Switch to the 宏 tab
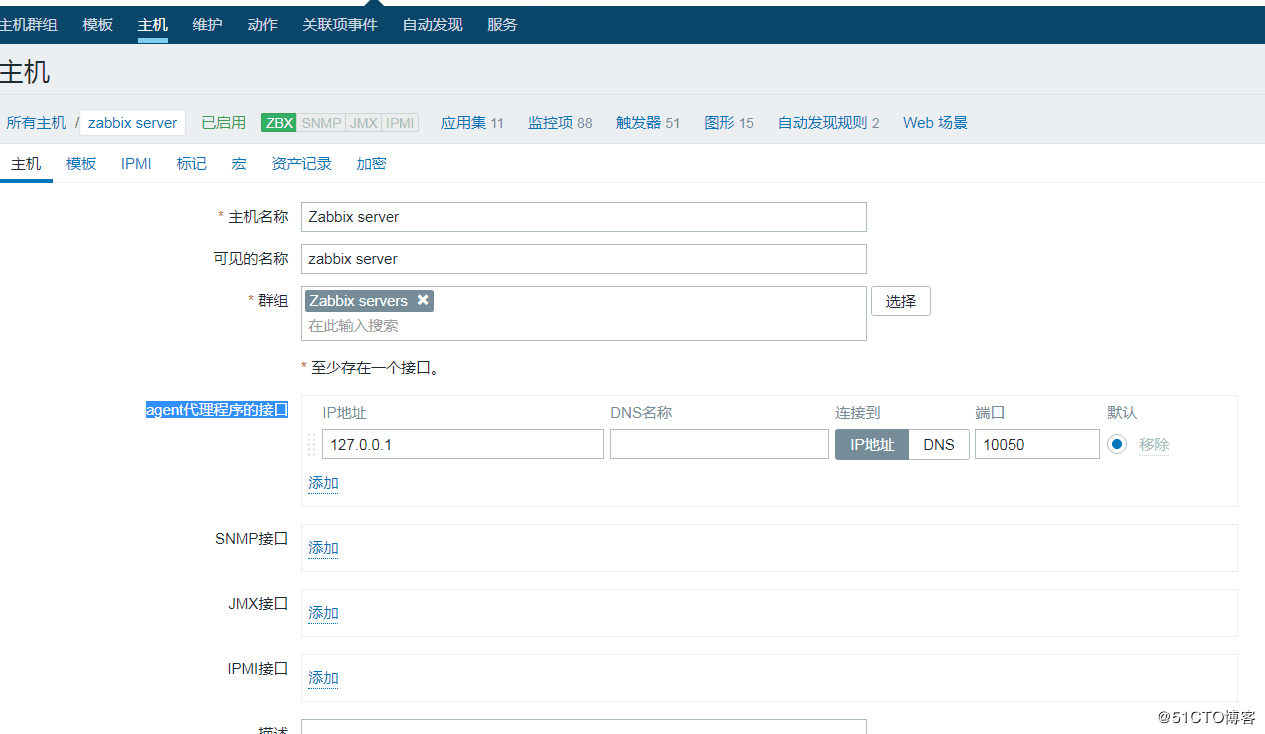This screenshot has width=1265, height=734. click(x=239, y=164)
